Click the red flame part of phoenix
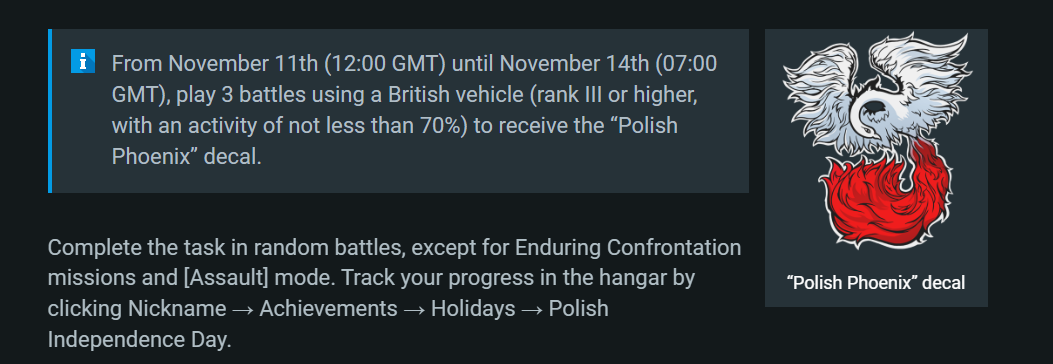Screen dimensions: 1053x364 [883, 196]
